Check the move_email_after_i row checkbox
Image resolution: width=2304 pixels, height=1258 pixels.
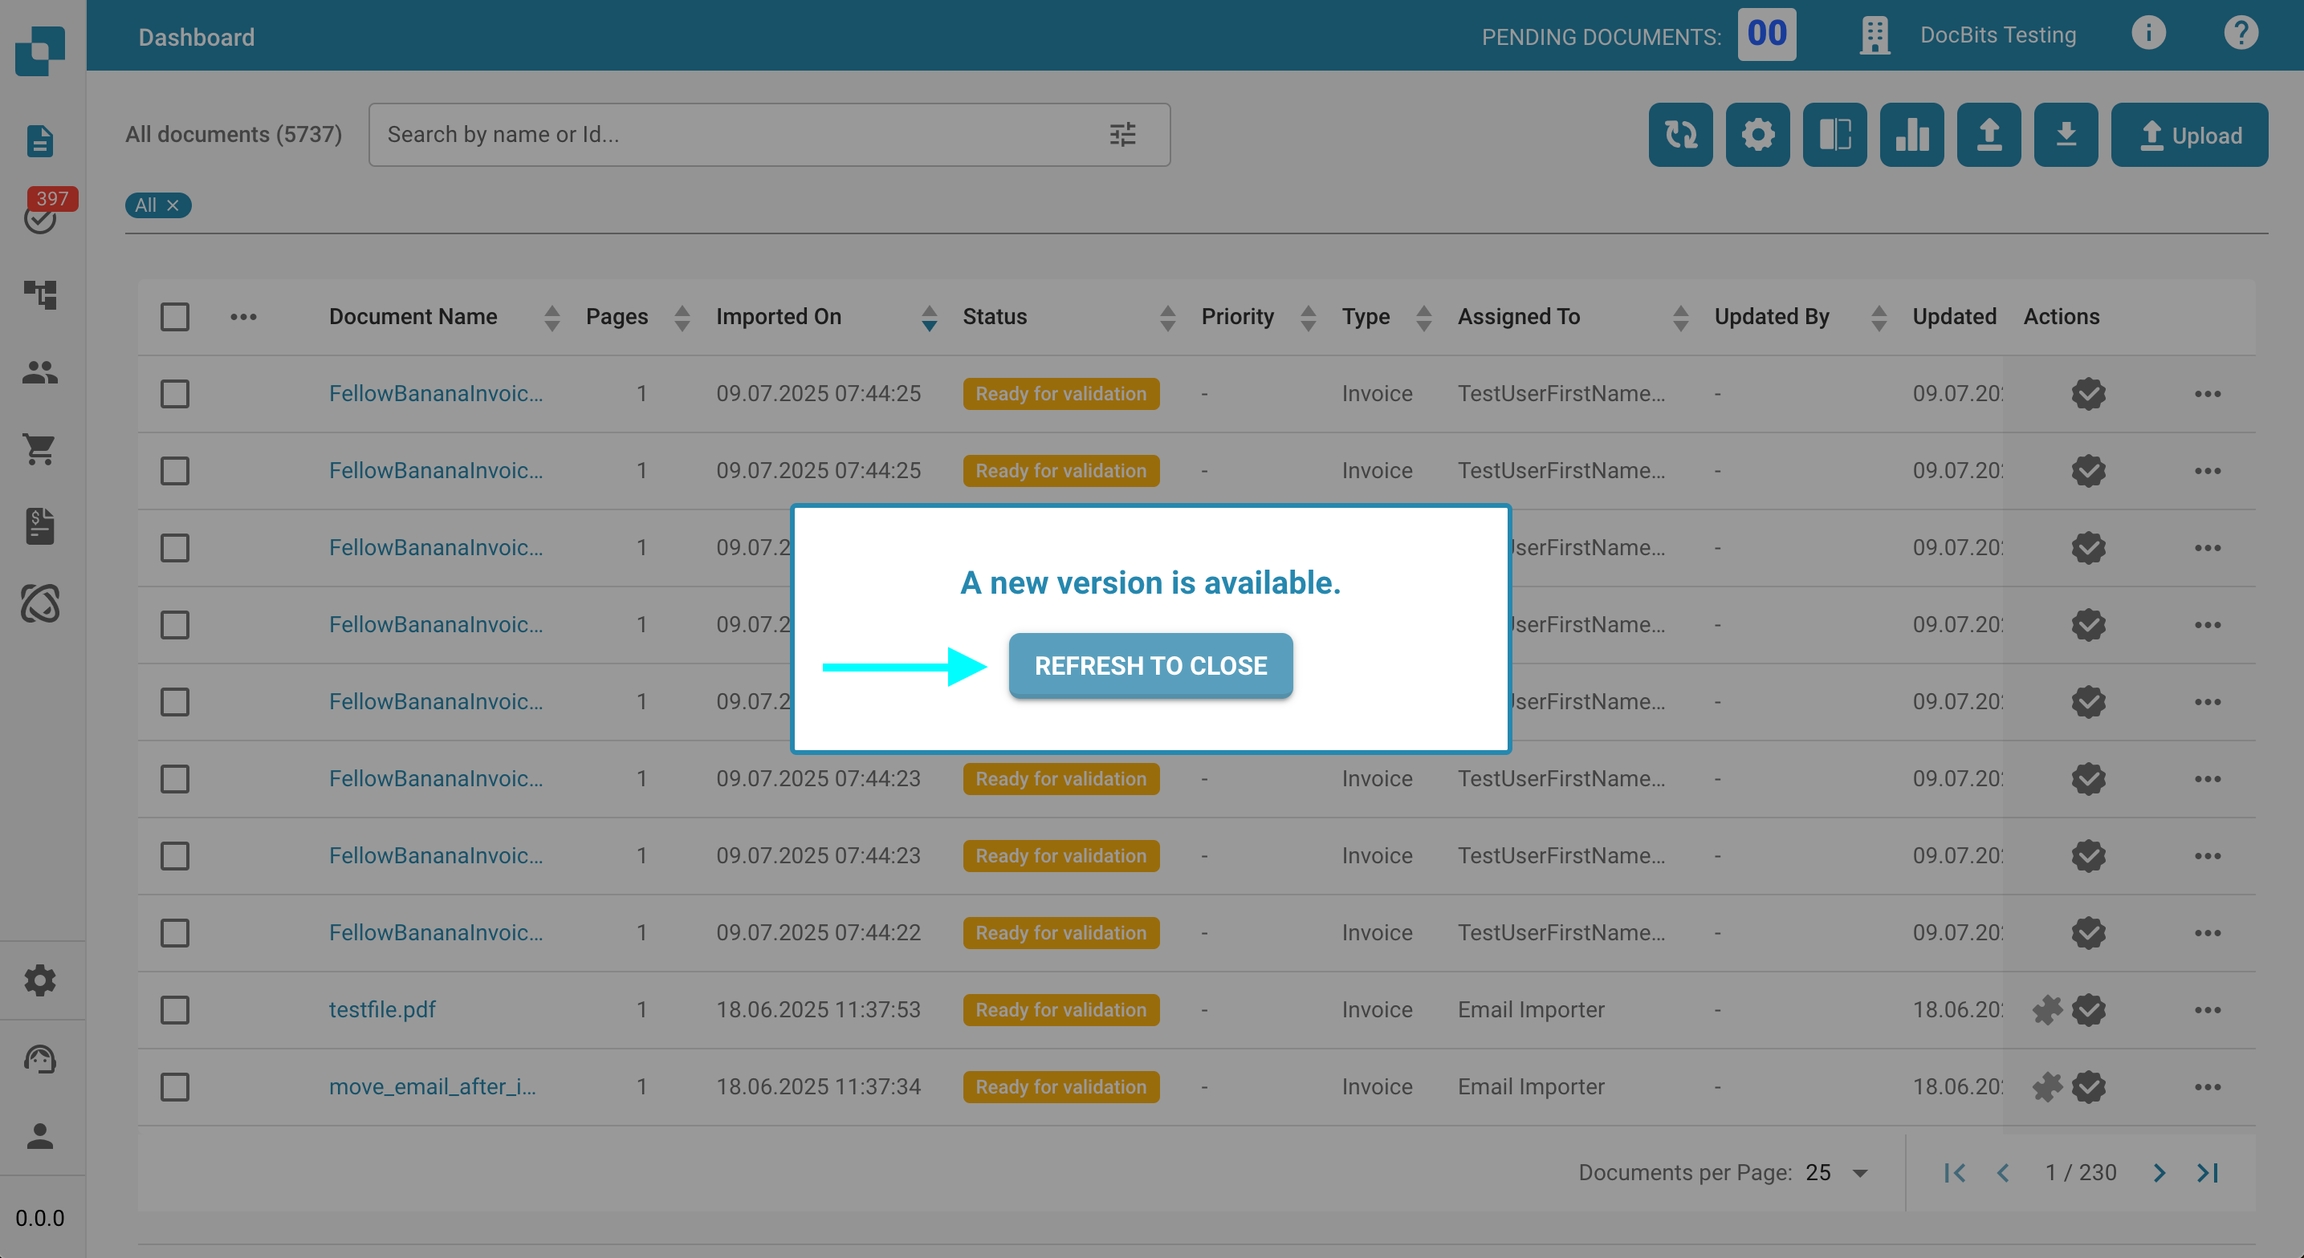coord(175,1087)
